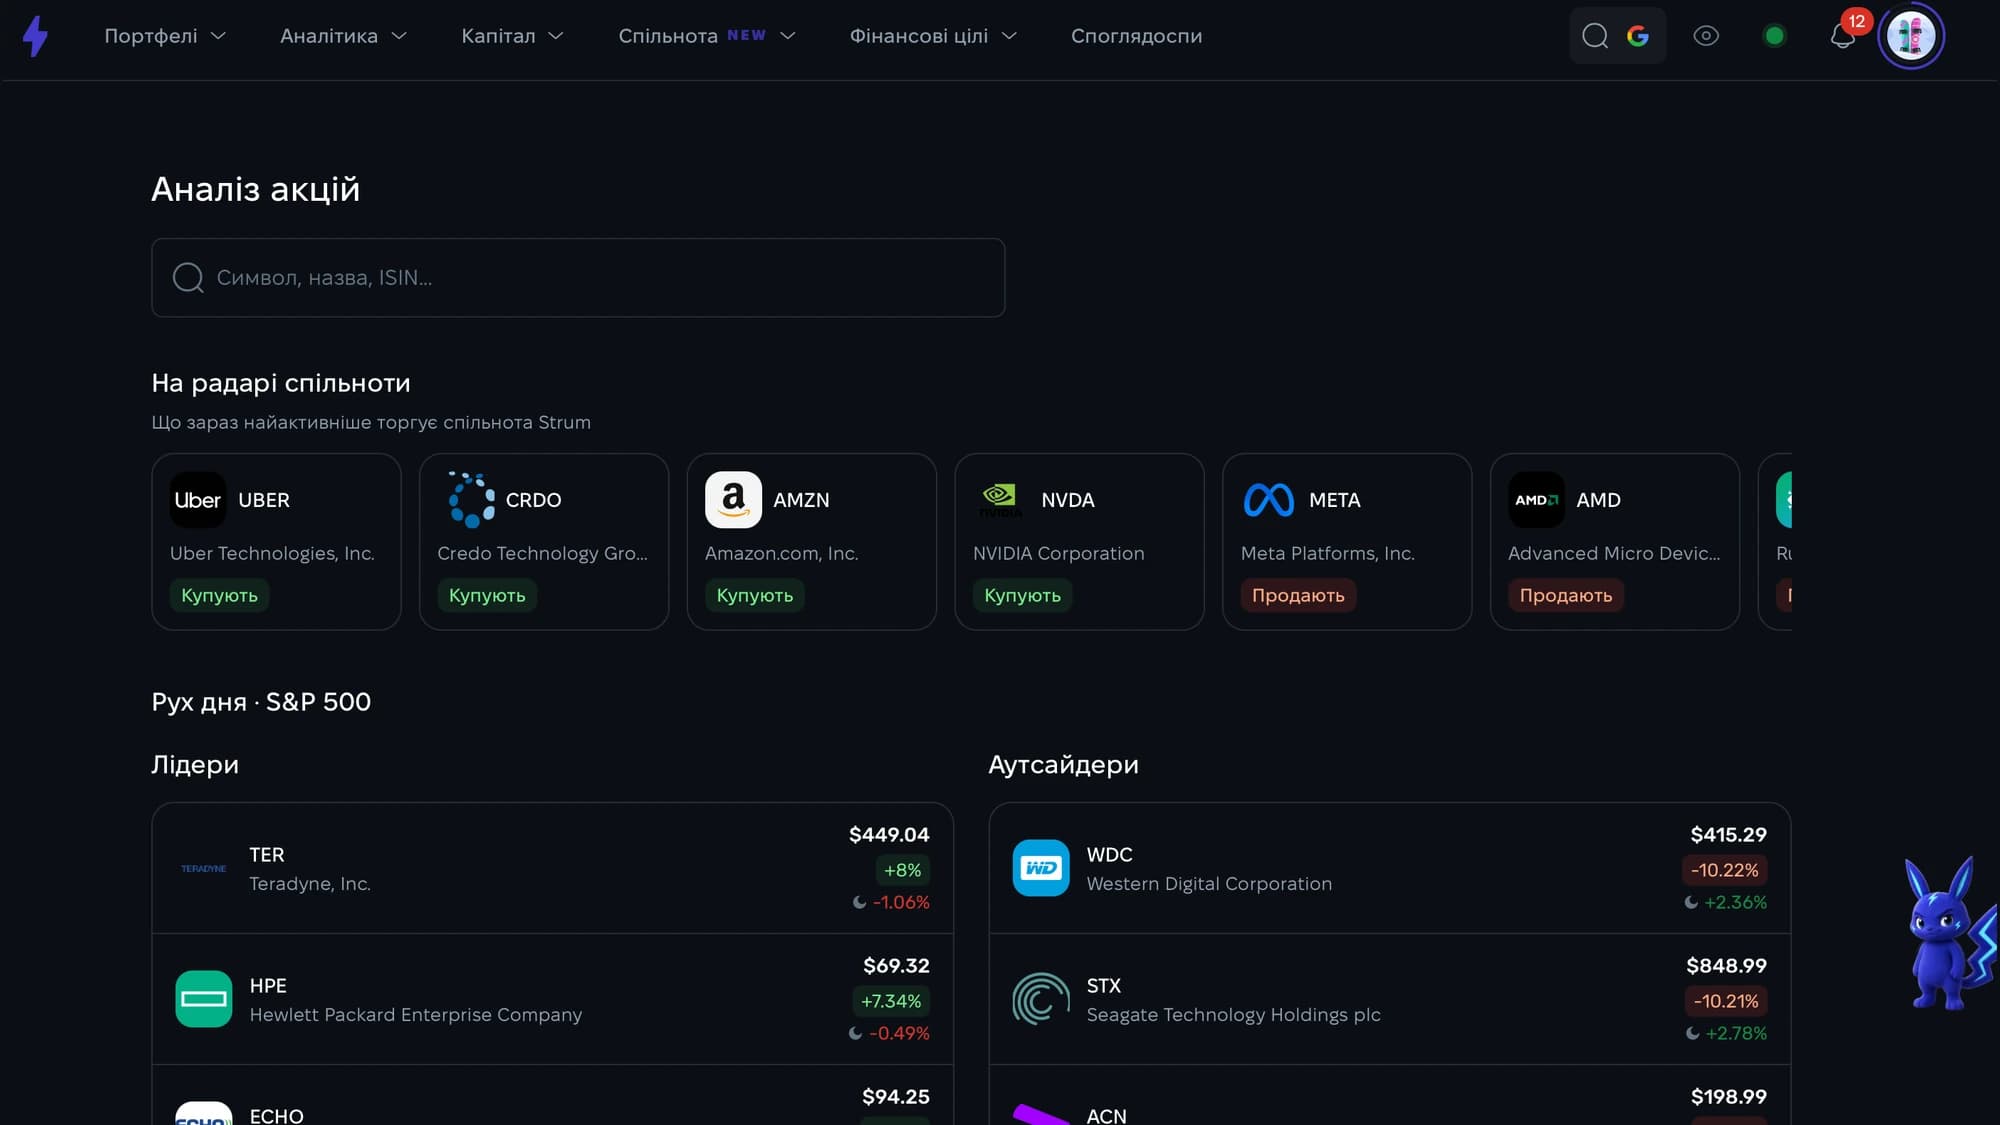
Task: Expand the Портфелі menu
Action: (165, 36)
